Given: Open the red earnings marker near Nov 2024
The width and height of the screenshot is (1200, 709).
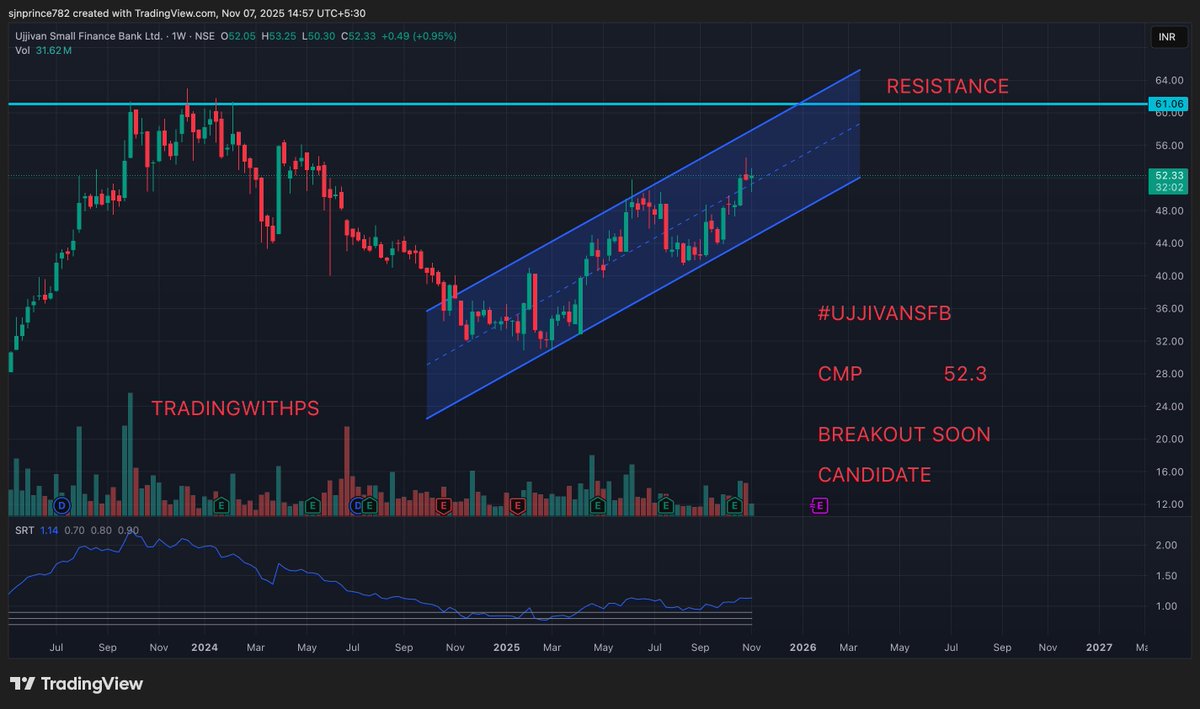Looking at the screenshot, I should pos(442,506).
